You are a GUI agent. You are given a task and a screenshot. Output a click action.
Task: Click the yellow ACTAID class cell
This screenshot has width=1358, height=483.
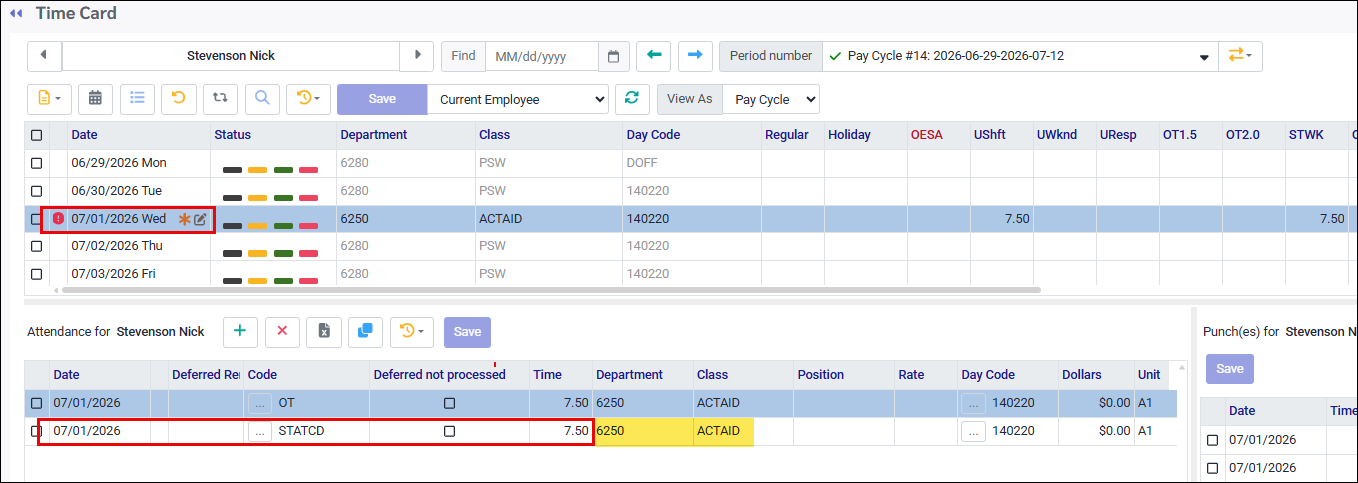(x=723, y=431)
